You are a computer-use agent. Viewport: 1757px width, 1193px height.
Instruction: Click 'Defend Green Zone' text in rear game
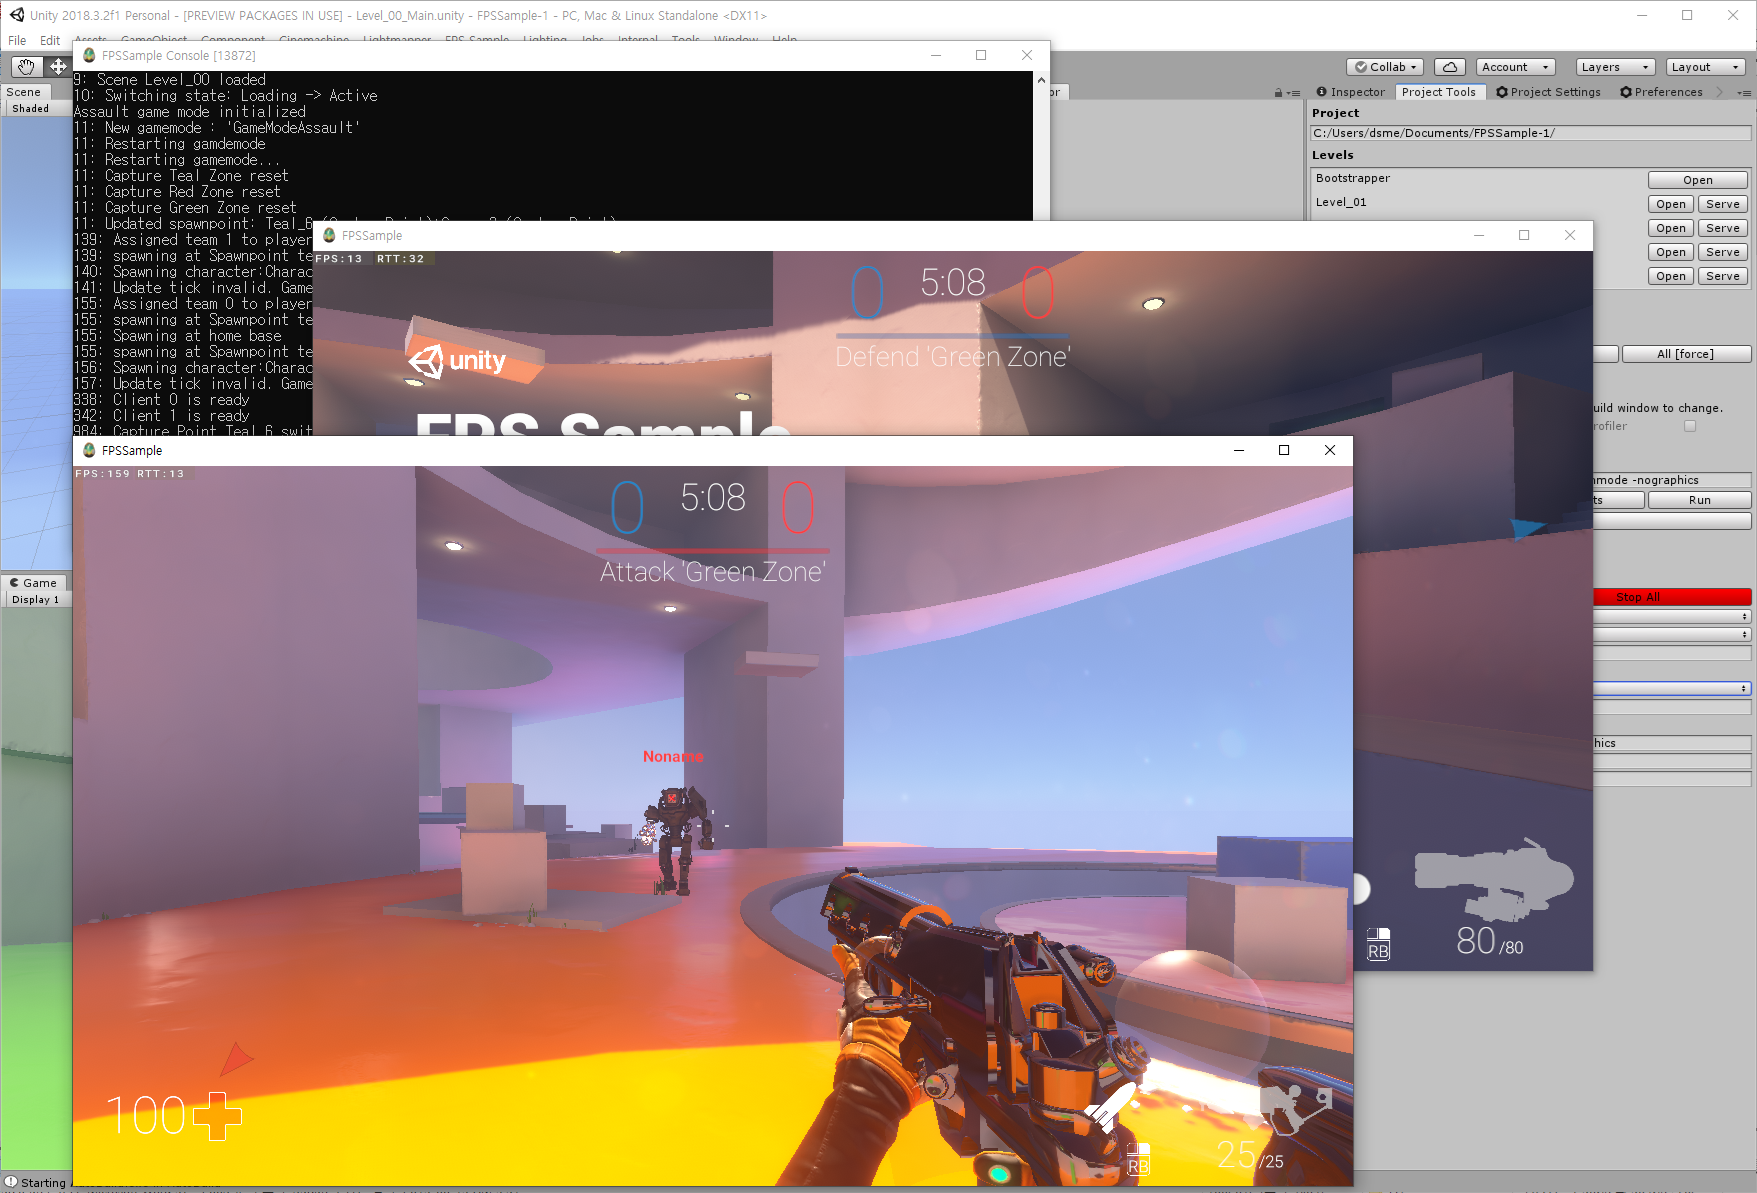(x=952, y=357)
